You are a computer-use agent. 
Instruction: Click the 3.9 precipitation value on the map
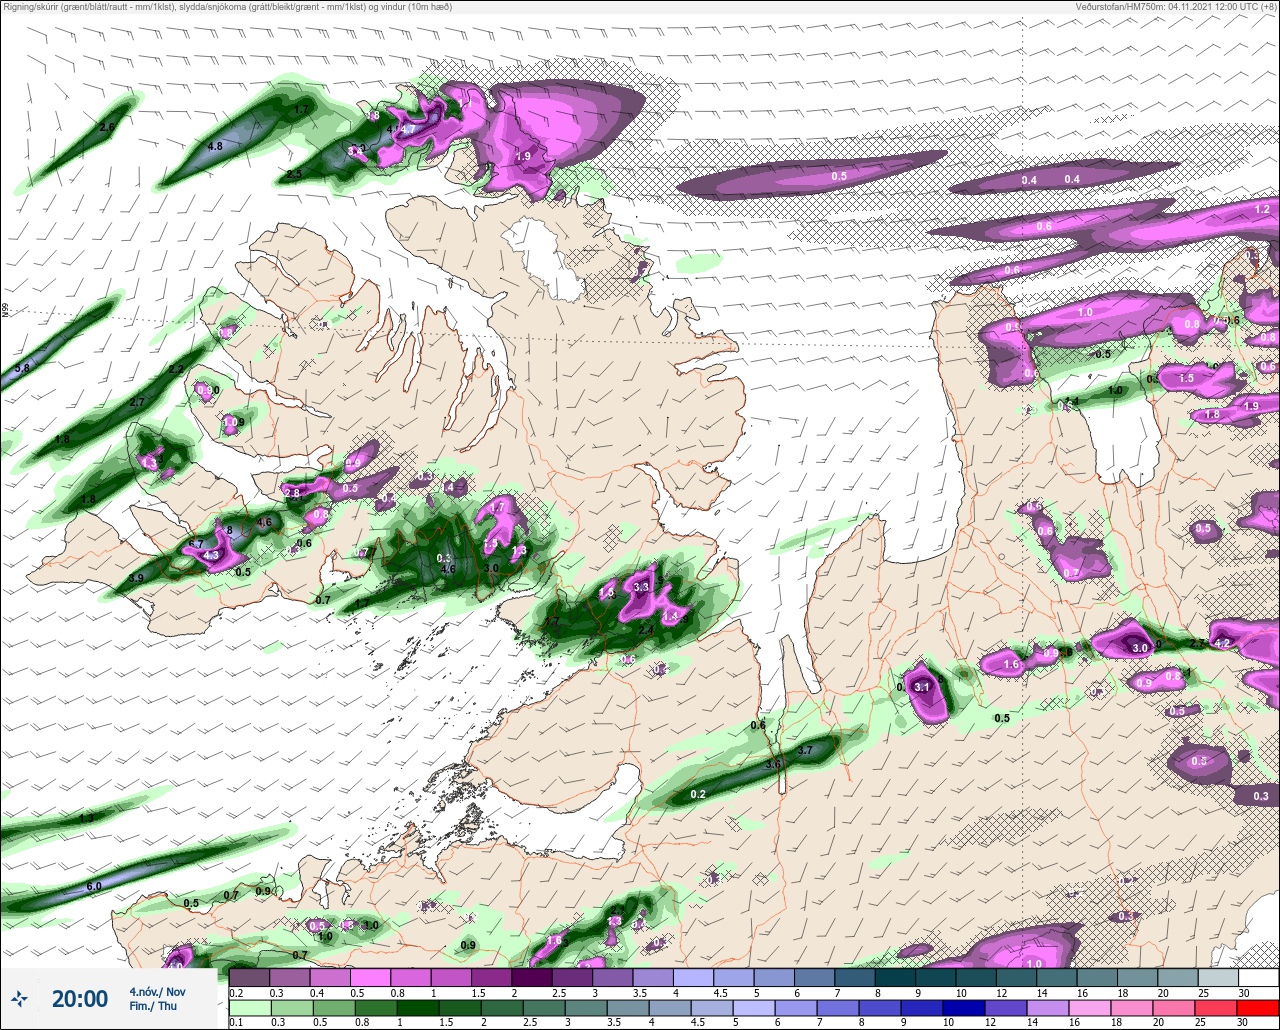click(136, 578)
